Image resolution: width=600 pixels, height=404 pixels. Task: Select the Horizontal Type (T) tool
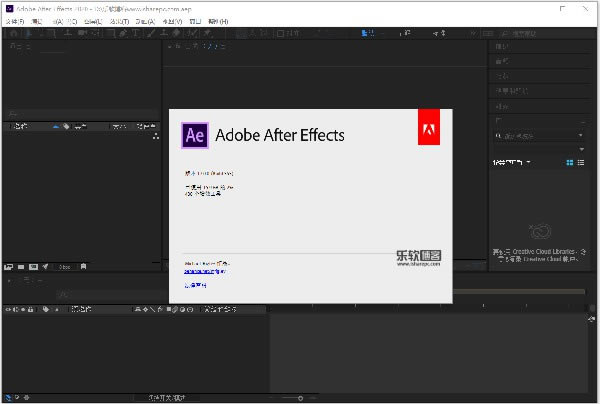136,33
